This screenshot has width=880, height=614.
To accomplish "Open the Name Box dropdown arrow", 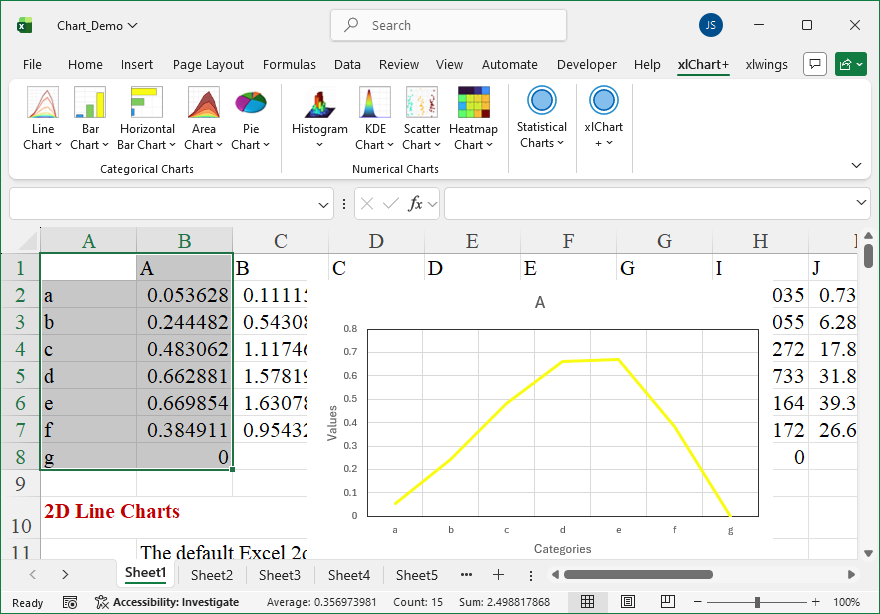I will [324, 204].
